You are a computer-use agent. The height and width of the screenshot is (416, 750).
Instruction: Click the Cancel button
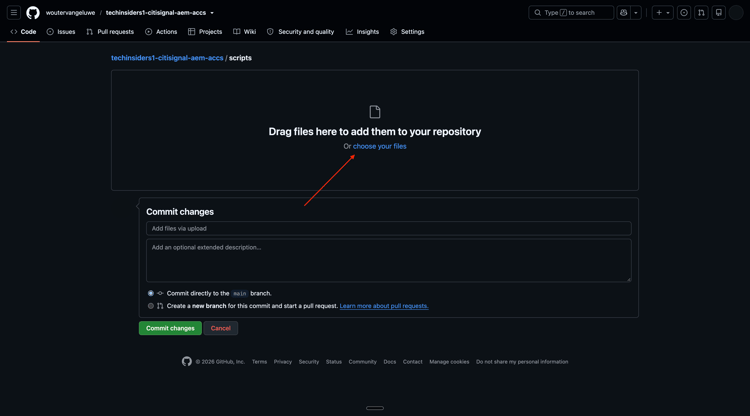(x=221, y=328)
